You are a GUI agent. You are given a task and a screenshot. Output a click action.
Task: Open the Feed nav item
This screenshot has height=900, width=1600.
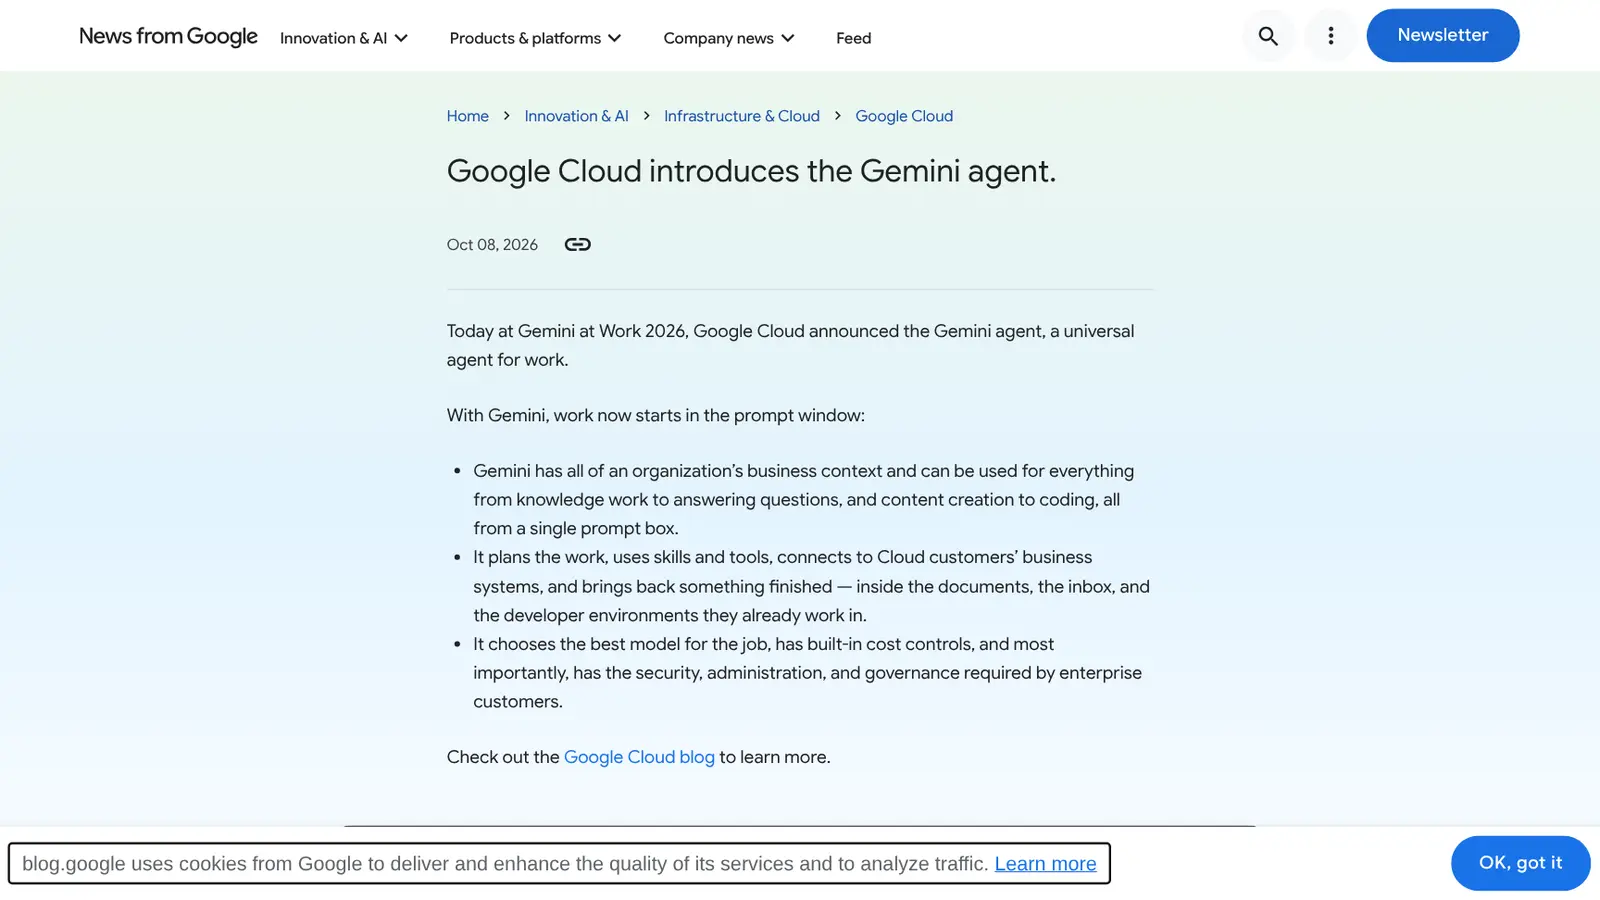[853, 38]
